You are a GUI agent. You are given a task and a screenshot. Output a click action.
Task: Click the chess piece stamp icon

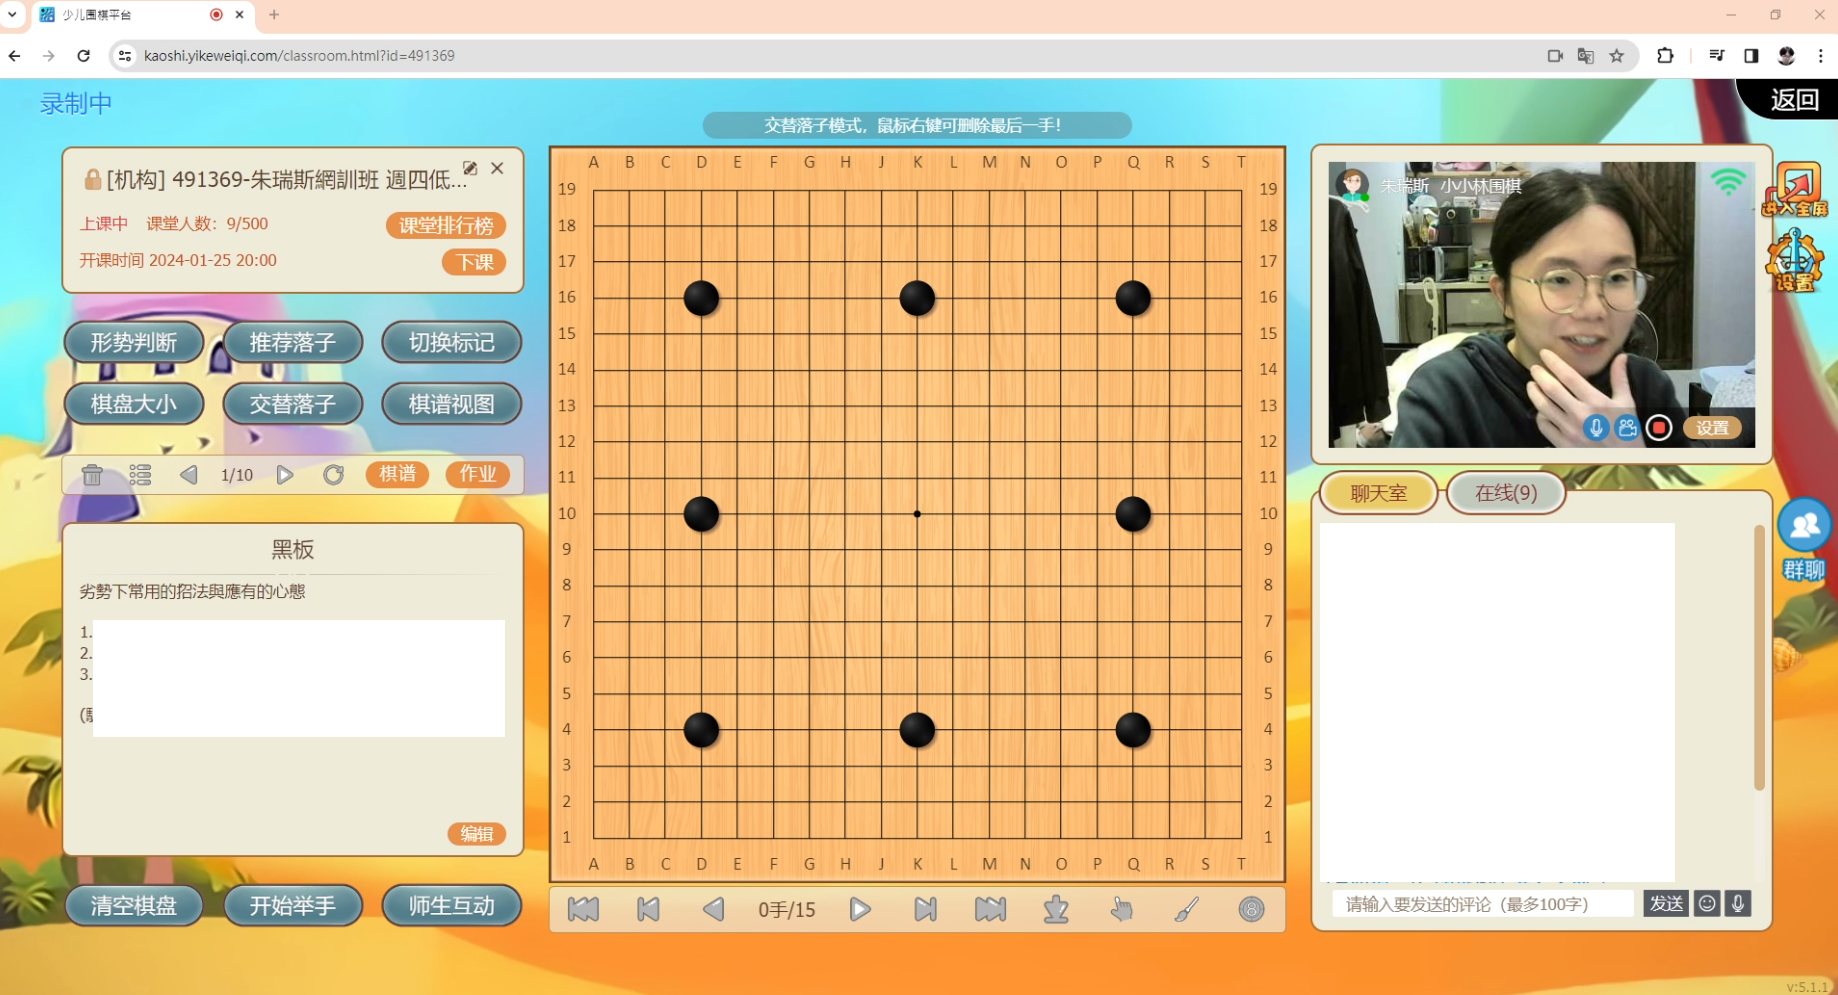tap(1056, 909)
